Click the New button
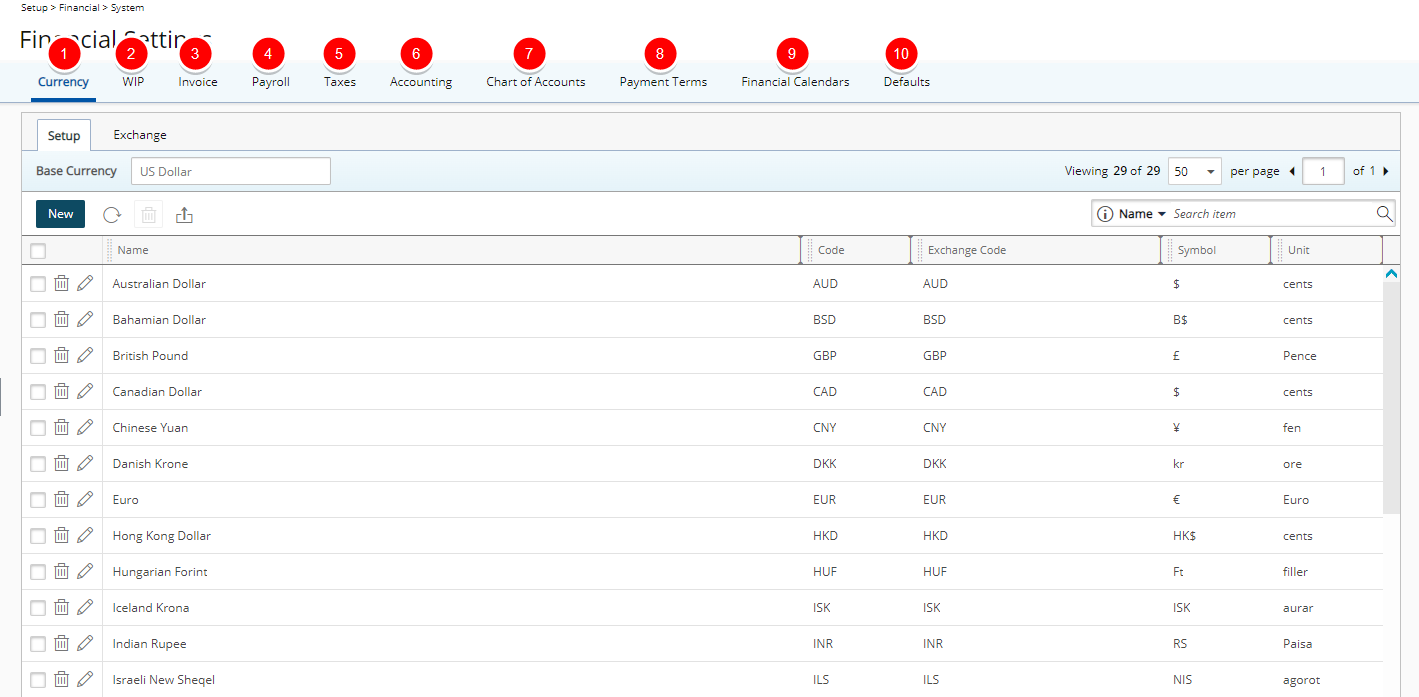Screen dimensions: 1419x697 61,214
